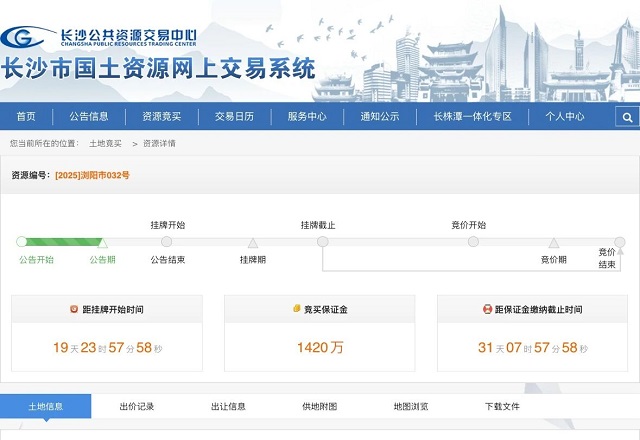This screenshot has width=640, height=440.
Task: Click the icon beside 距保证金缴纳截止时间
Action: pos(487,309)
